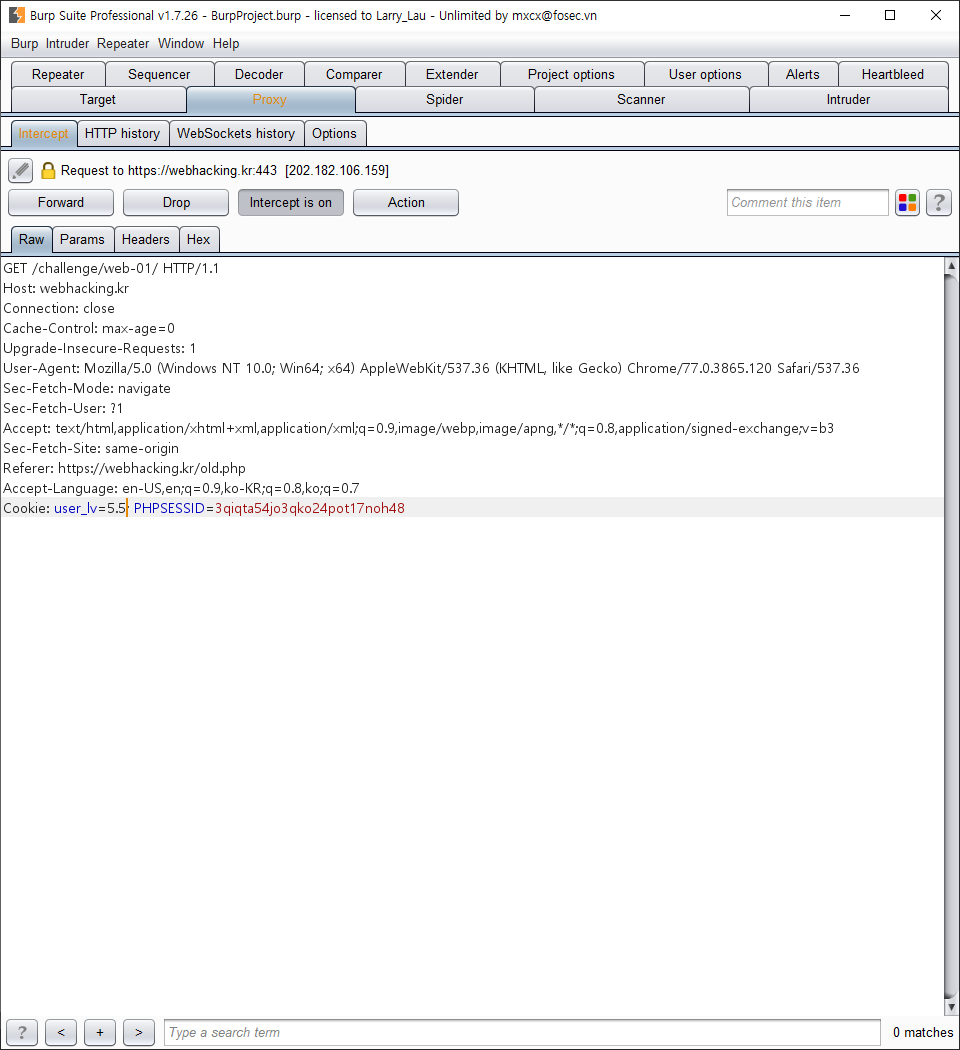
Task: Click the Type a search term field
Action: click(522, 1032)
